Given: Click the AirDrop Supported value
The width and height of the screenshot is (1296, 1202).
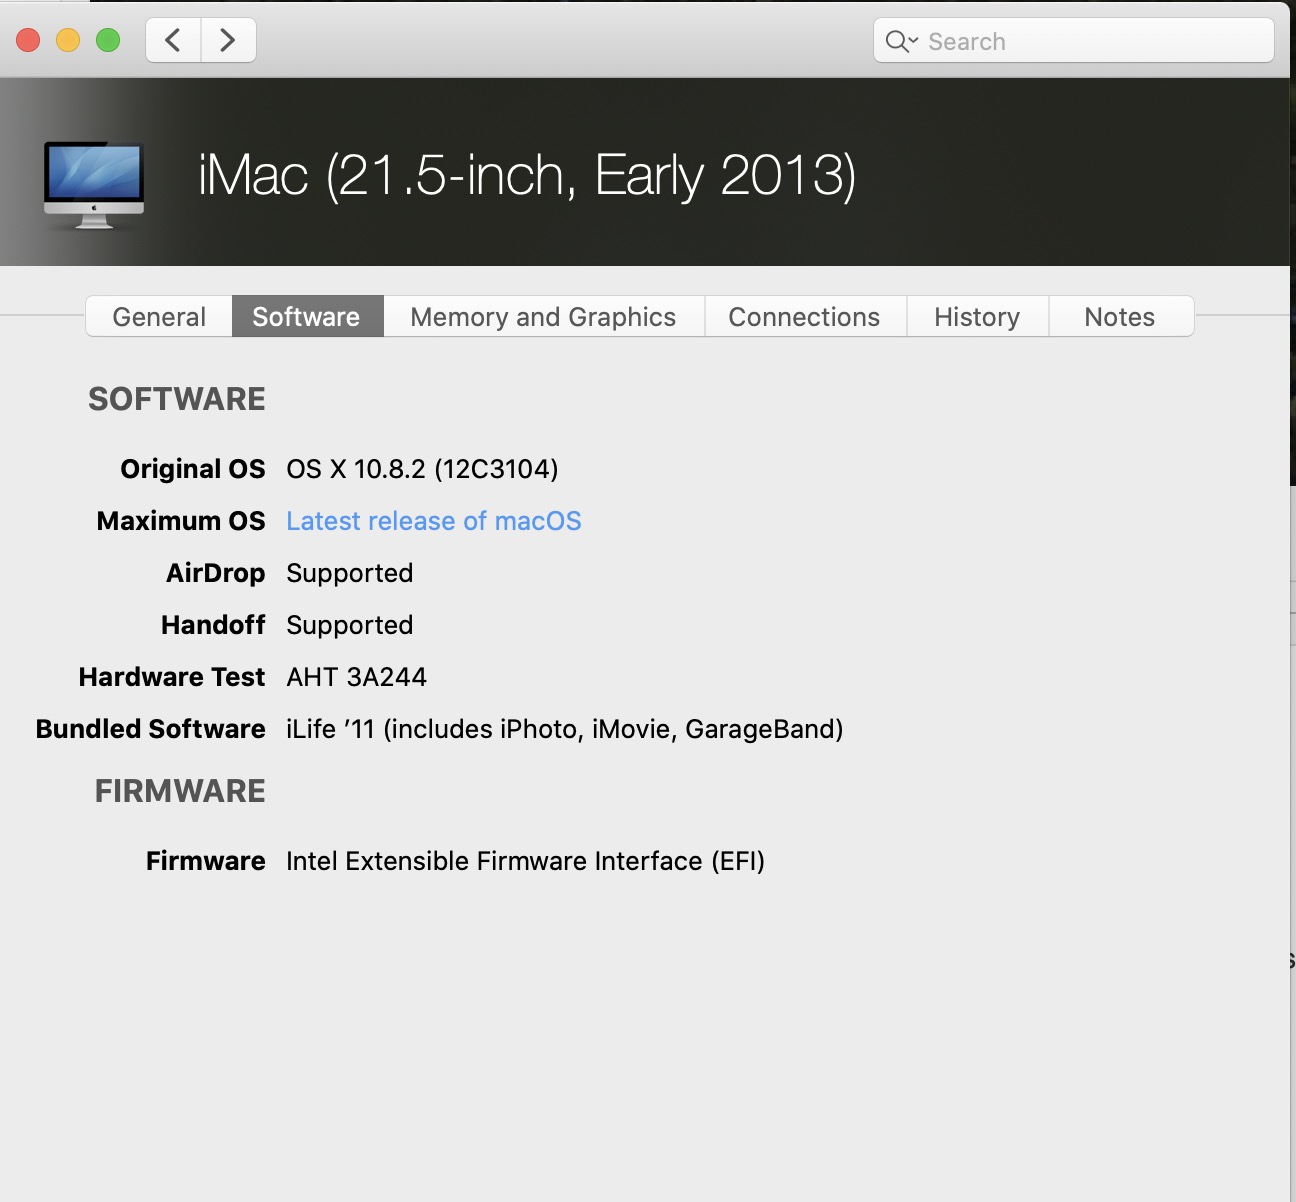Looking at the screenshot, I should coord(350,573).
